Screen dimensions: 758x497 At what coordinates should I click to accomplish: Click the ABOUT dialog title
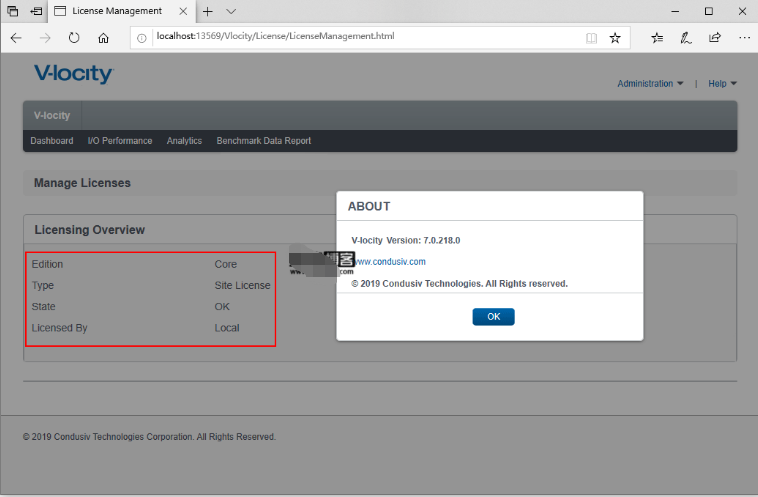point(369,206)
